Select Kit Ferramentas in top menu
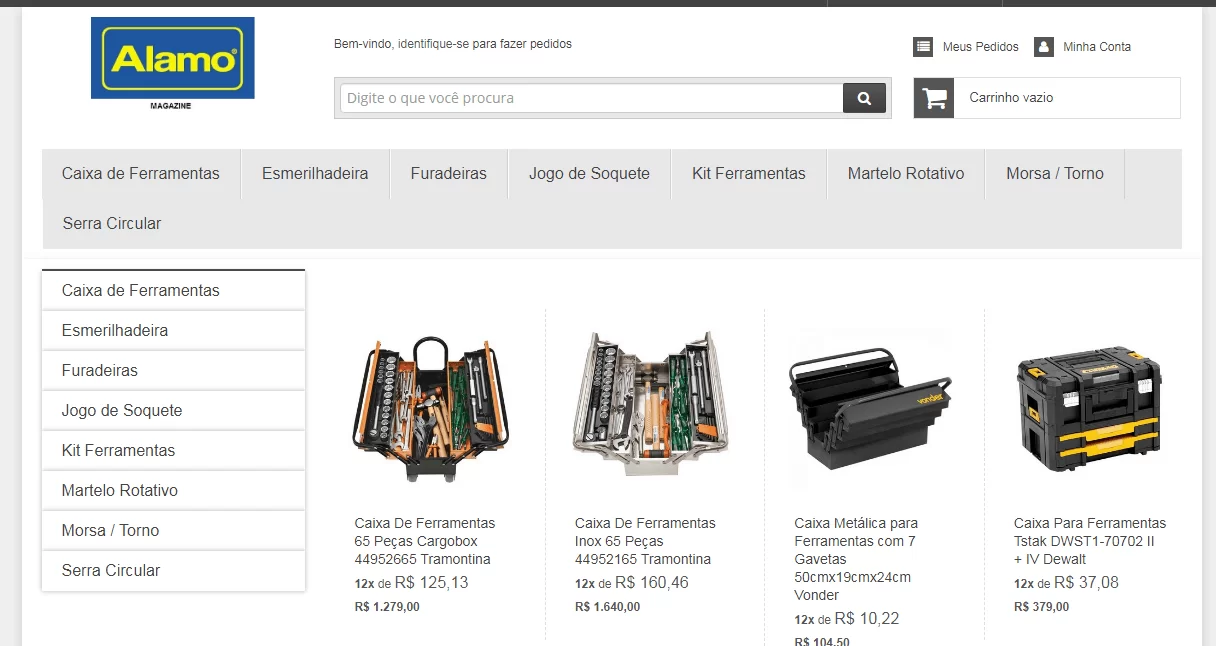This screenshot has height=646, width=1216. coord(749,174)
